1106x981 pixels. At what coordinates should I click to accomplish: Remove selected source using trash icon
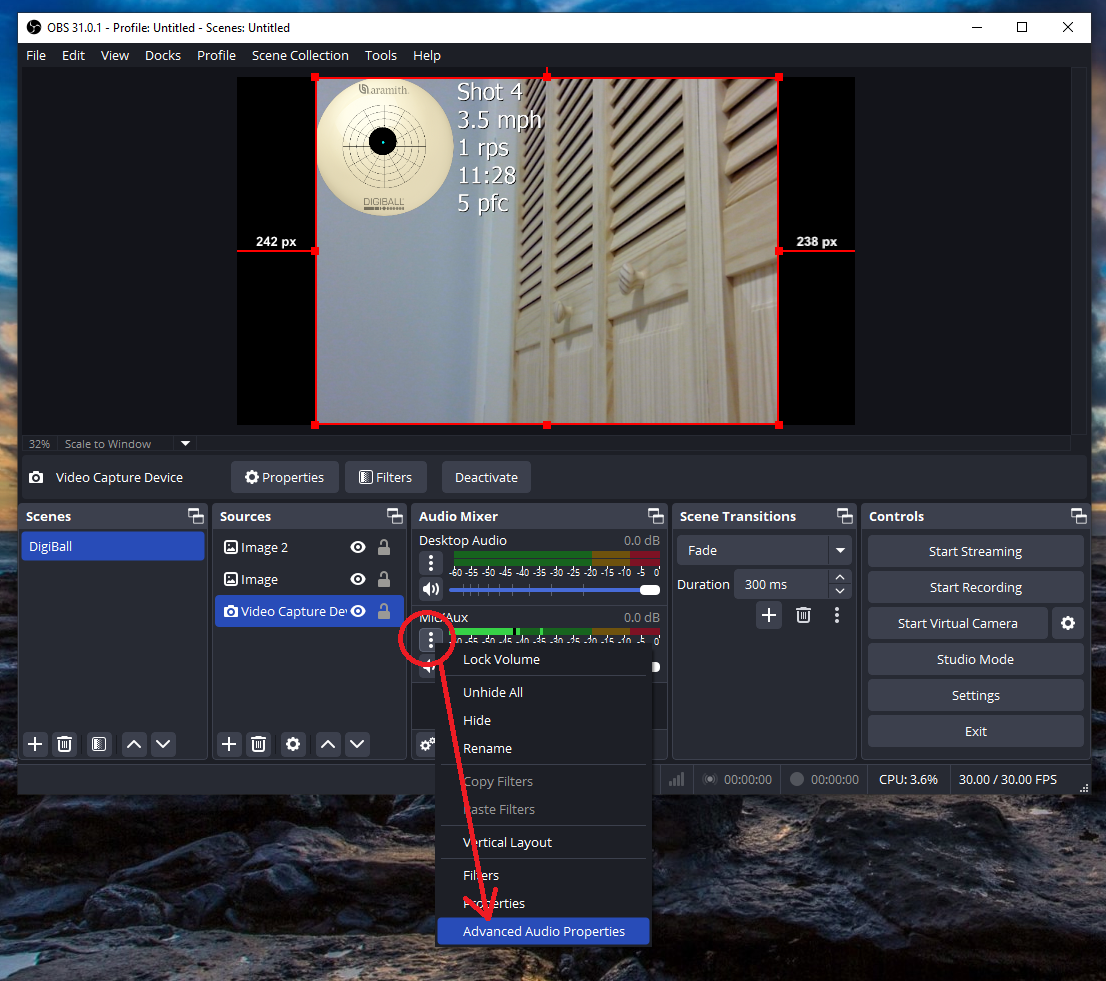click(258, 744)
